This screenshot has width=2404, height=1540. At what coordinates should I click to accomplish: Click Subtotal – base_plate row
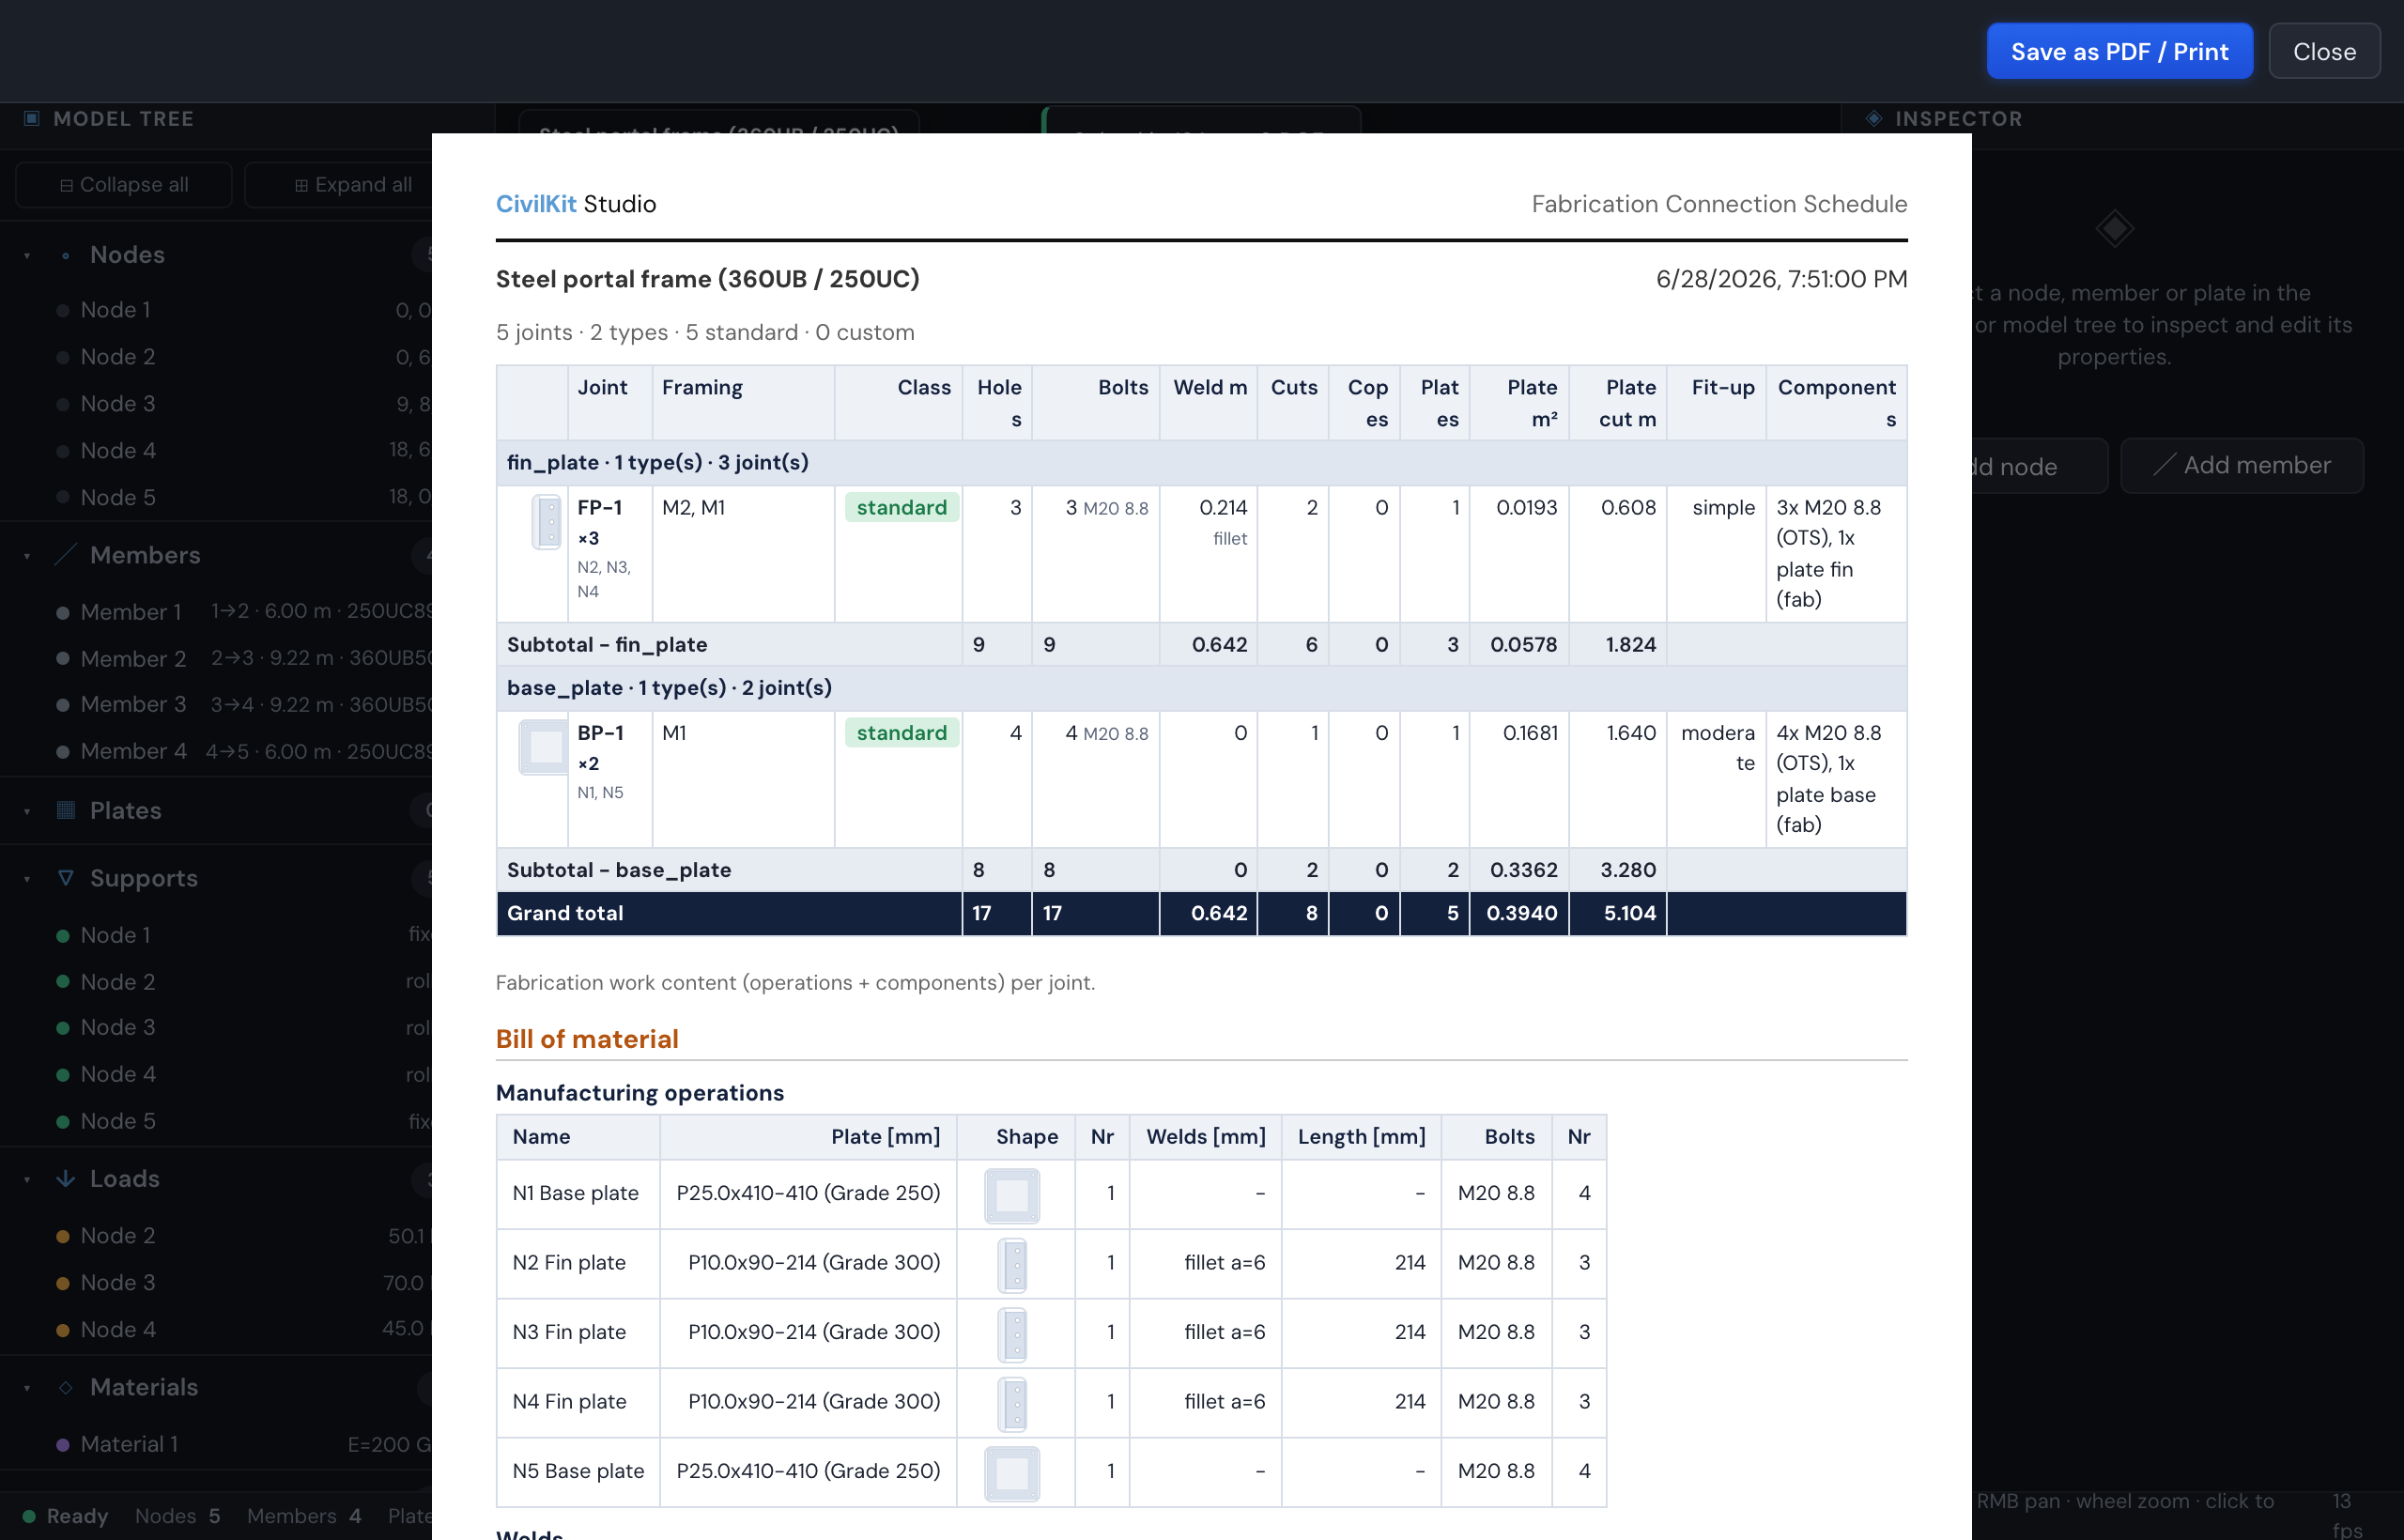[x=1202, y=870]
